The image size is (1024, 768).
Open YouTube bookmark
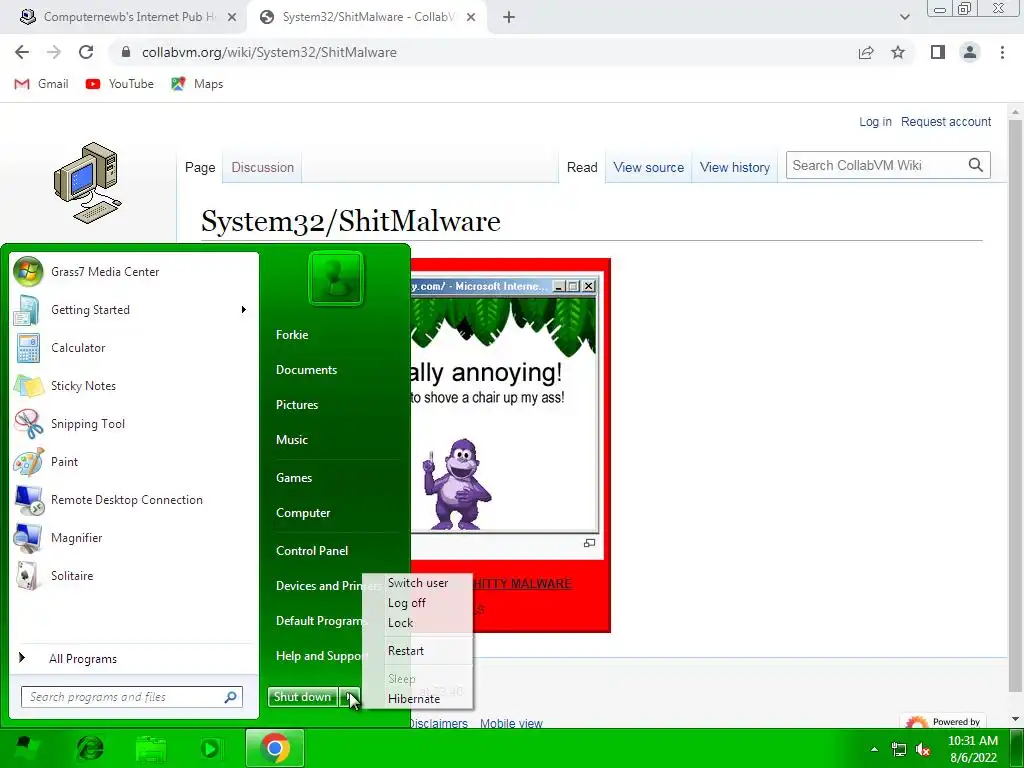tap(120, 84)
